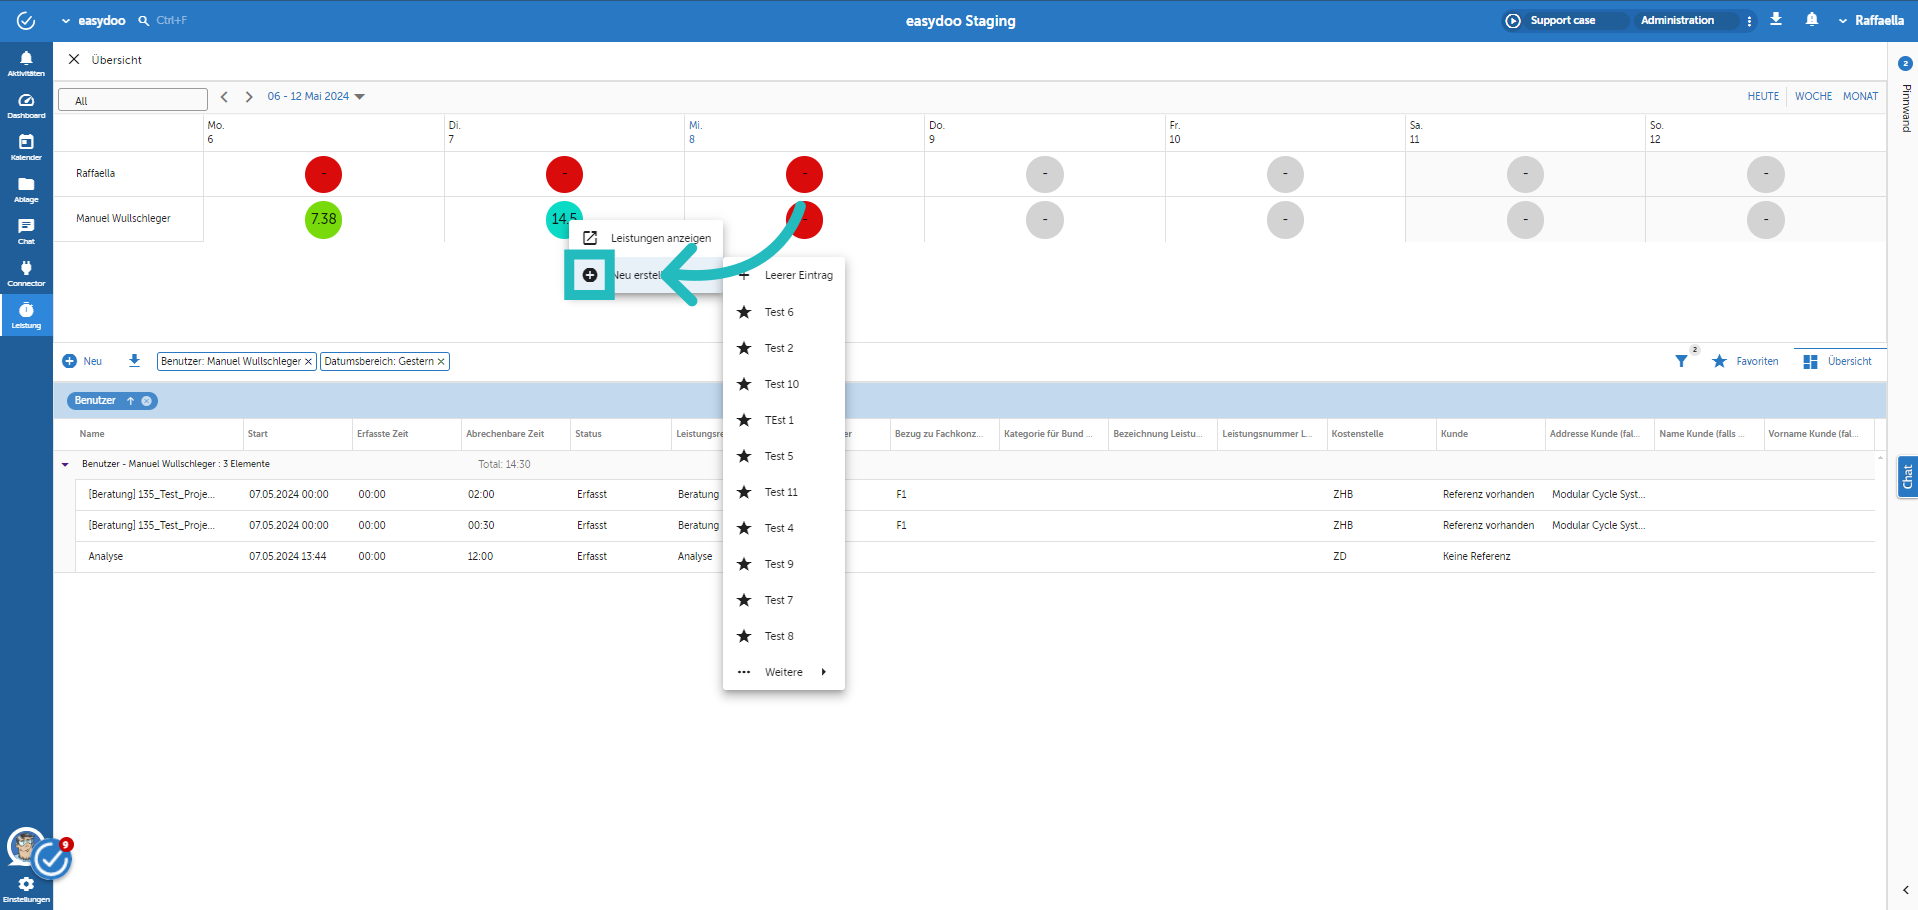Sort by the Start column header
This screenshot has width=1918, height=910.
click(x=258, y=434)
